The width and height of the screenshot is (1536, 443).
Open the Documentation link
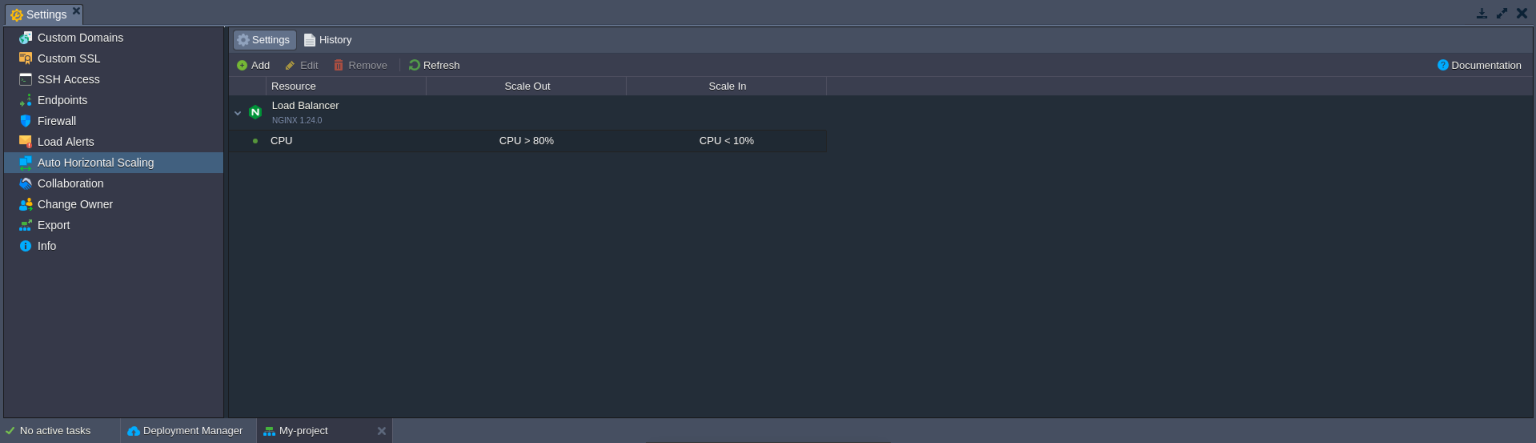(x=1479, y=65)
